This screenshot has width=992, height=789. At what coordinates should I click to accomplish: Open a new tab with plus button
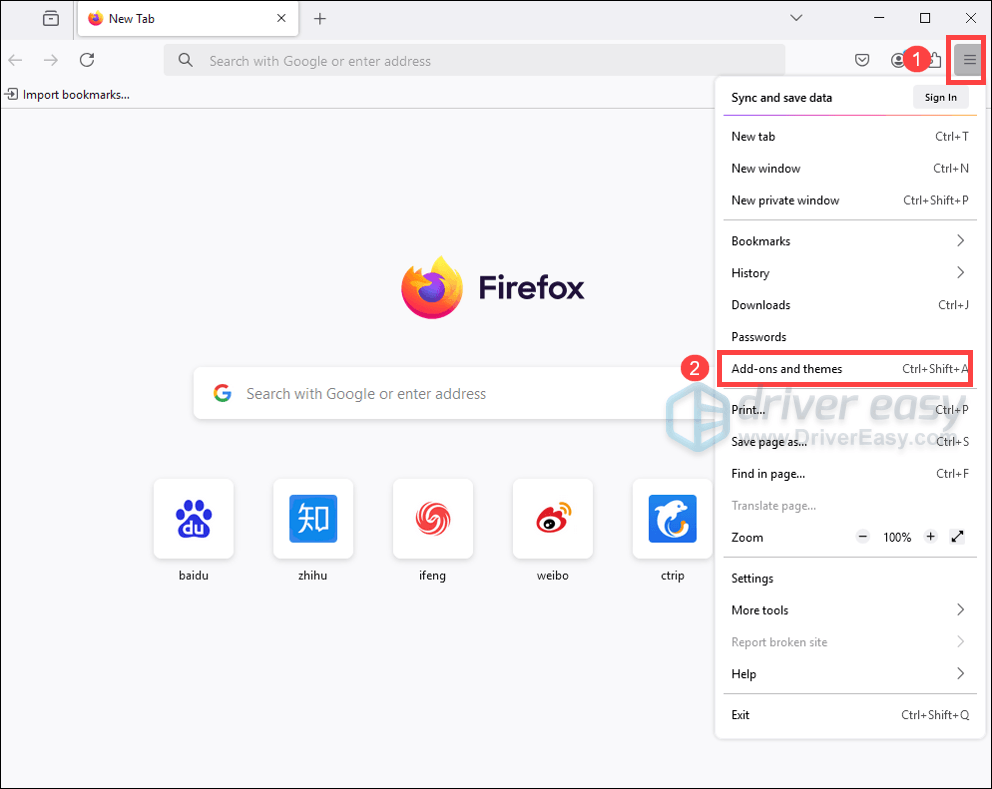pos(320,19)
